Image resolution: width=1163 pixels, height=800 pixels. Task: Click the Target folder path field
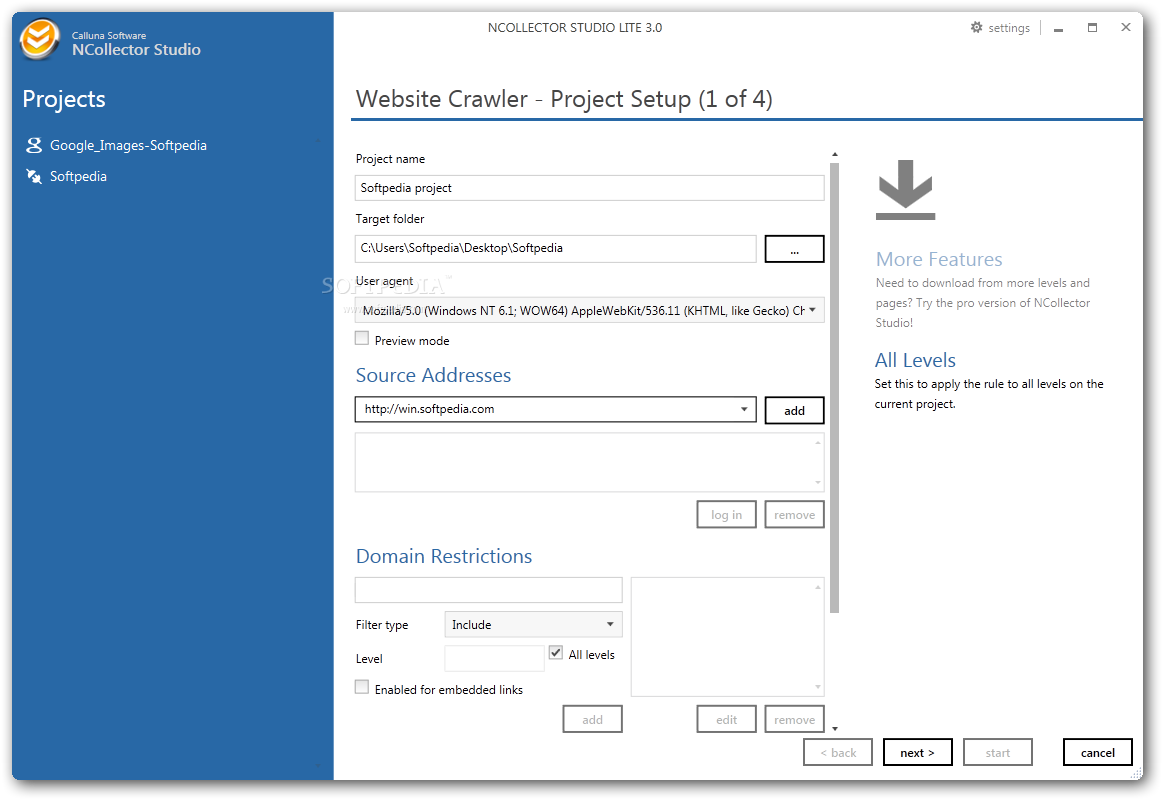click(556, 248)
